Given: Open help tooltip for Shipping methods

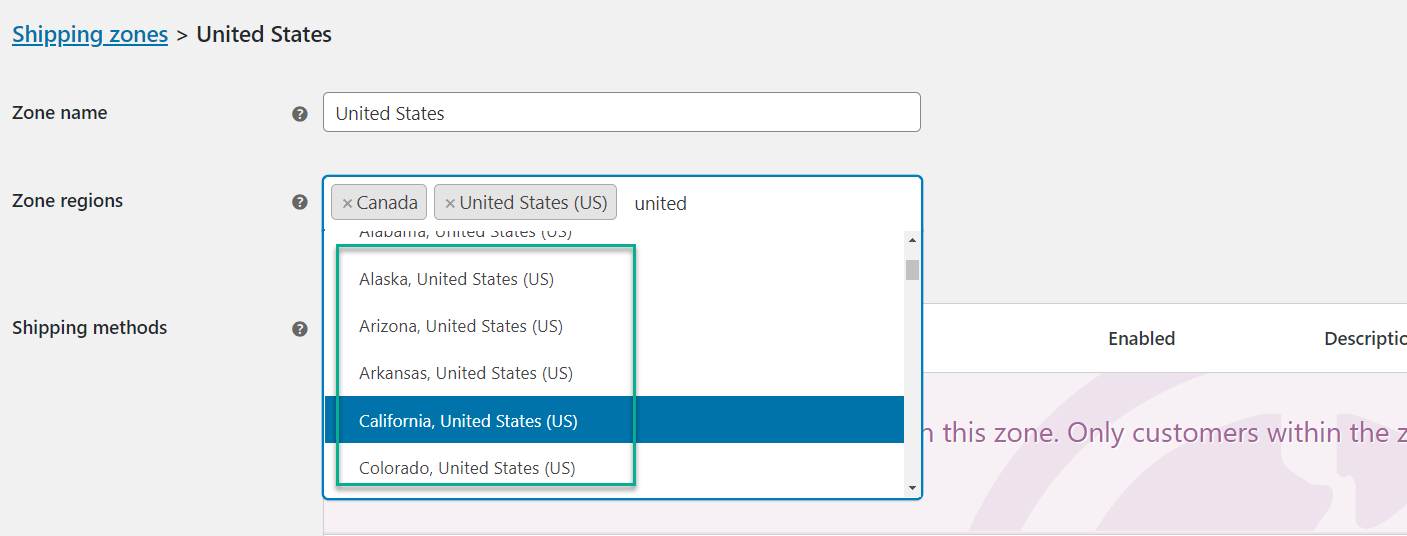Looking at the screenshot, I should click(x=299, y=329).
